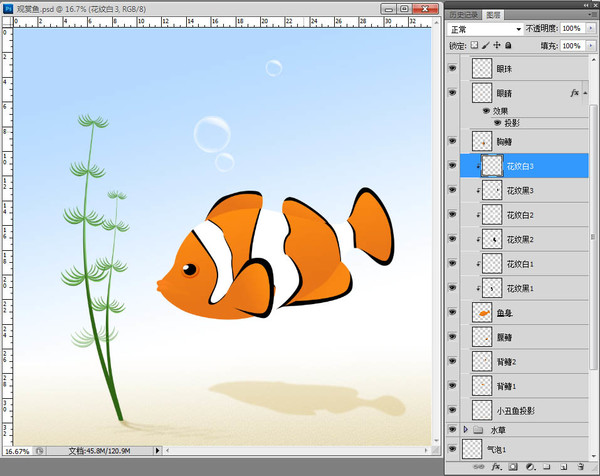
Task: Expand the 水草 group triangle
Action: pos(465,430)
